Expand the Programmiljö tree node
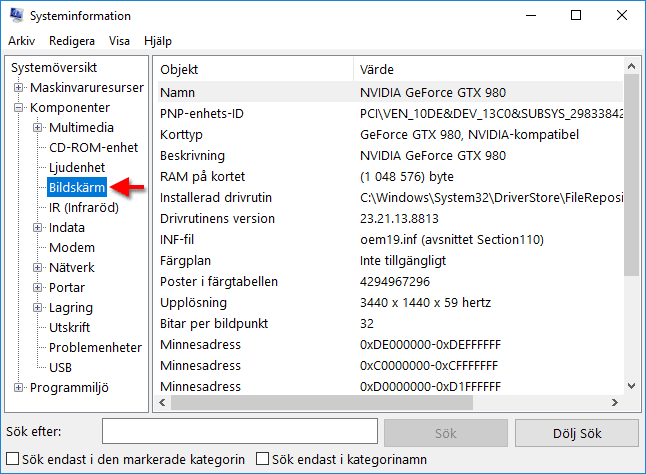Image resolution: width=646 pixels, height=474 pixels. pyautogui.click(x=18, y=388)
